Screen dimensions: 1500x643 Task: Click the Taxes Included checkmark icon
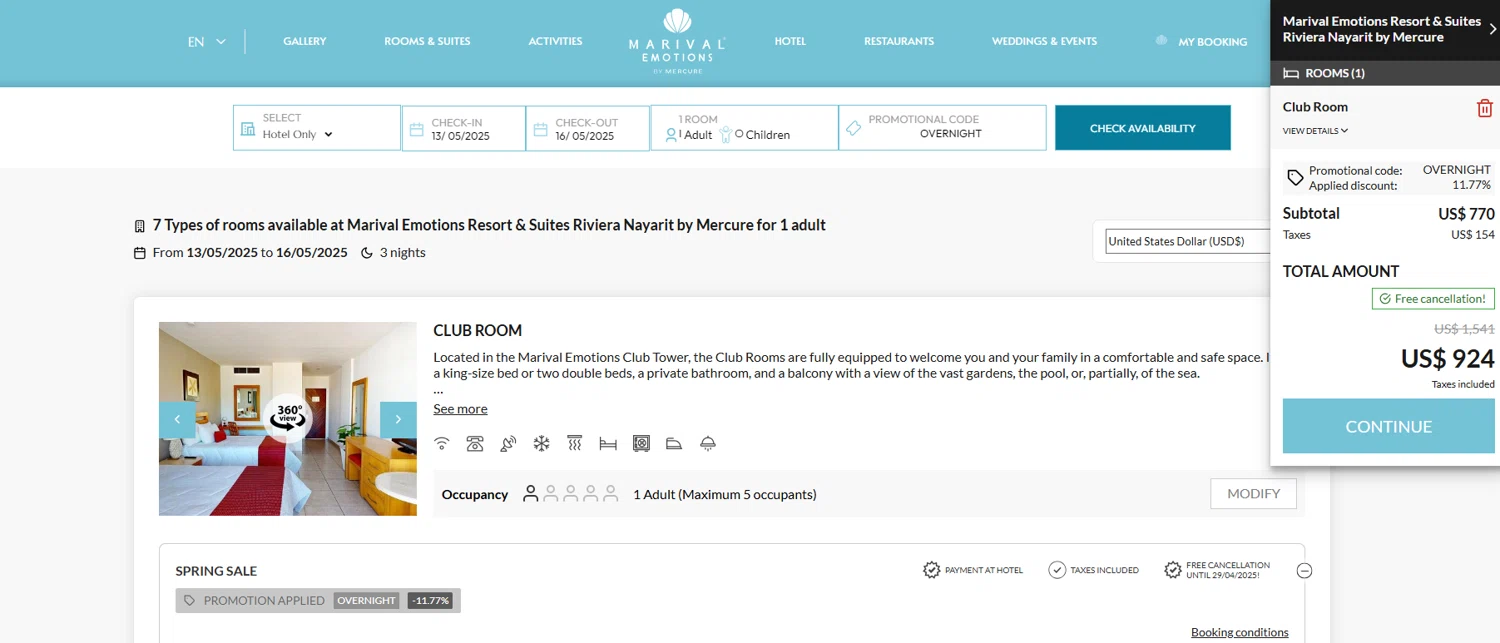(1057, 570)
